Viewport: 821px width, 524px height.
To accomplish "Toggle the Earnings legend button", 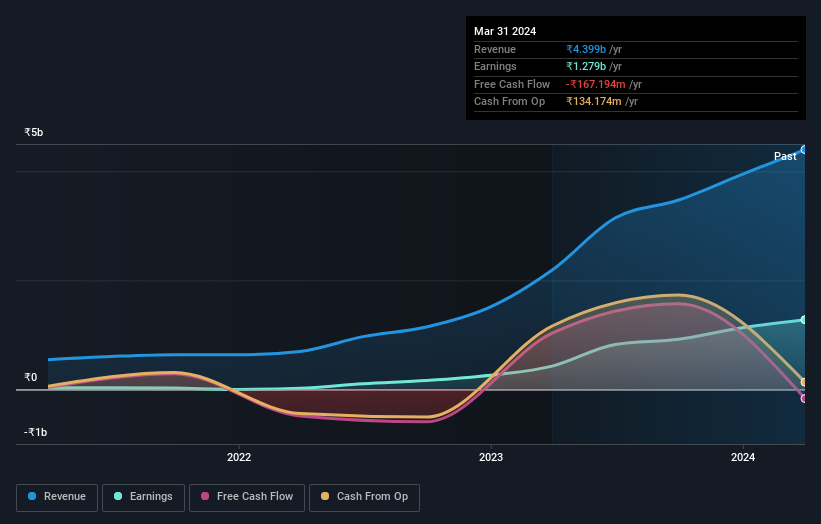I will pos(143,497).
